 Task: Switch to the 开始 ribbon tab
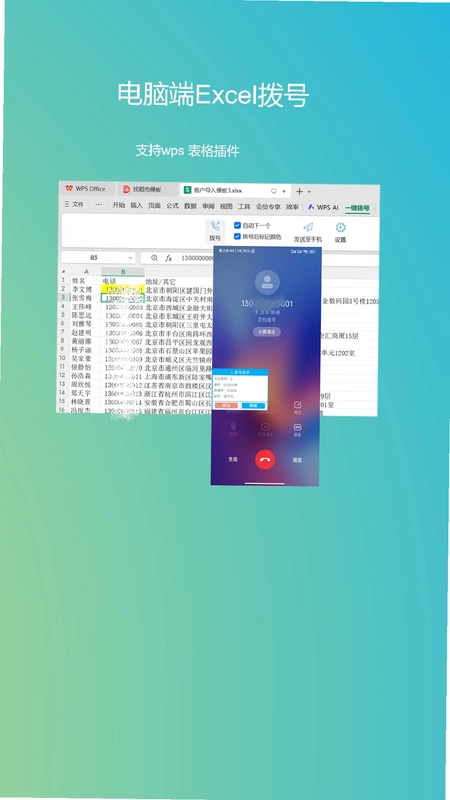coord(118,206)
